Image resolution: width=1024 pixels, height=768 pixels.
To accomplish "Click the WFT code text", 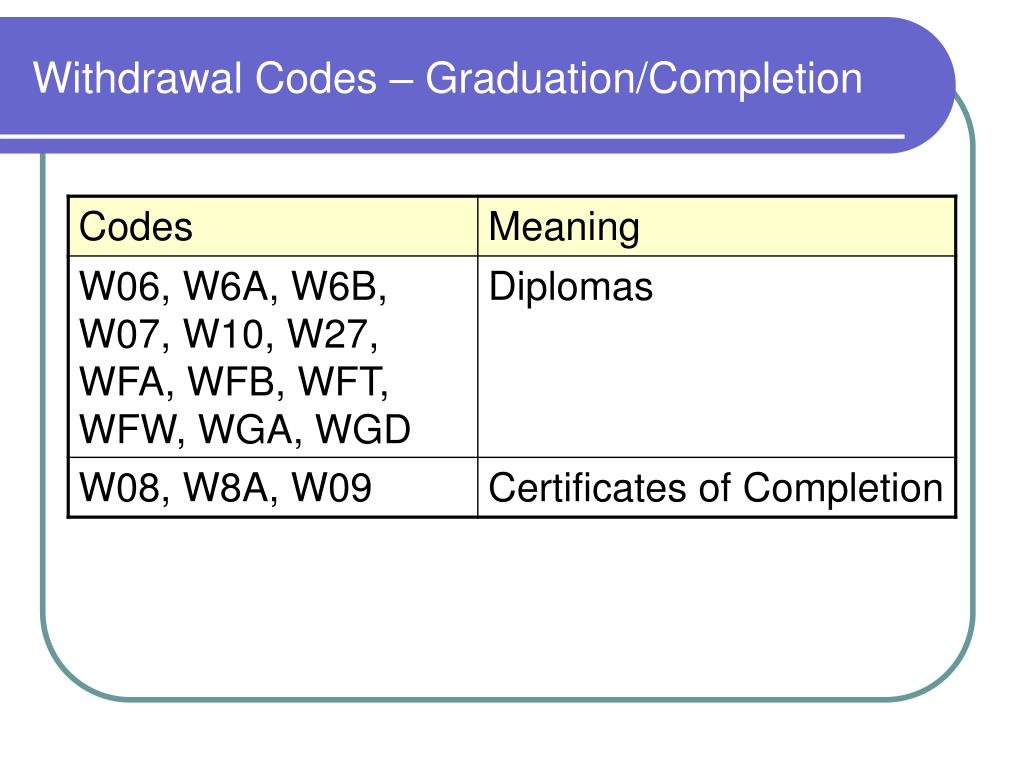I will (338, 381).
